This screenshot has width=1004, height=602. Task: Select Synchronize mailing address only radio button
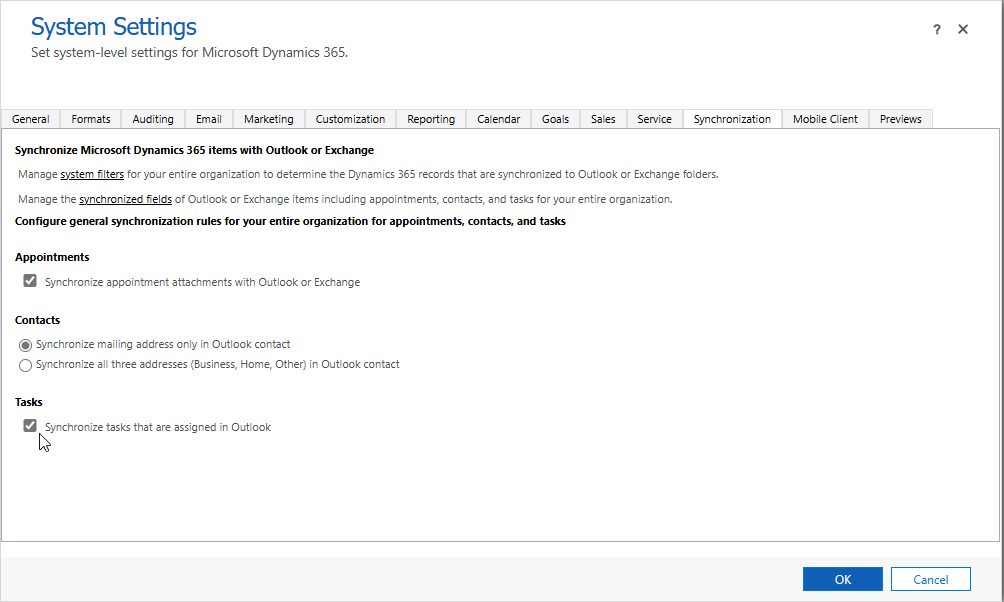coord(26,345)
